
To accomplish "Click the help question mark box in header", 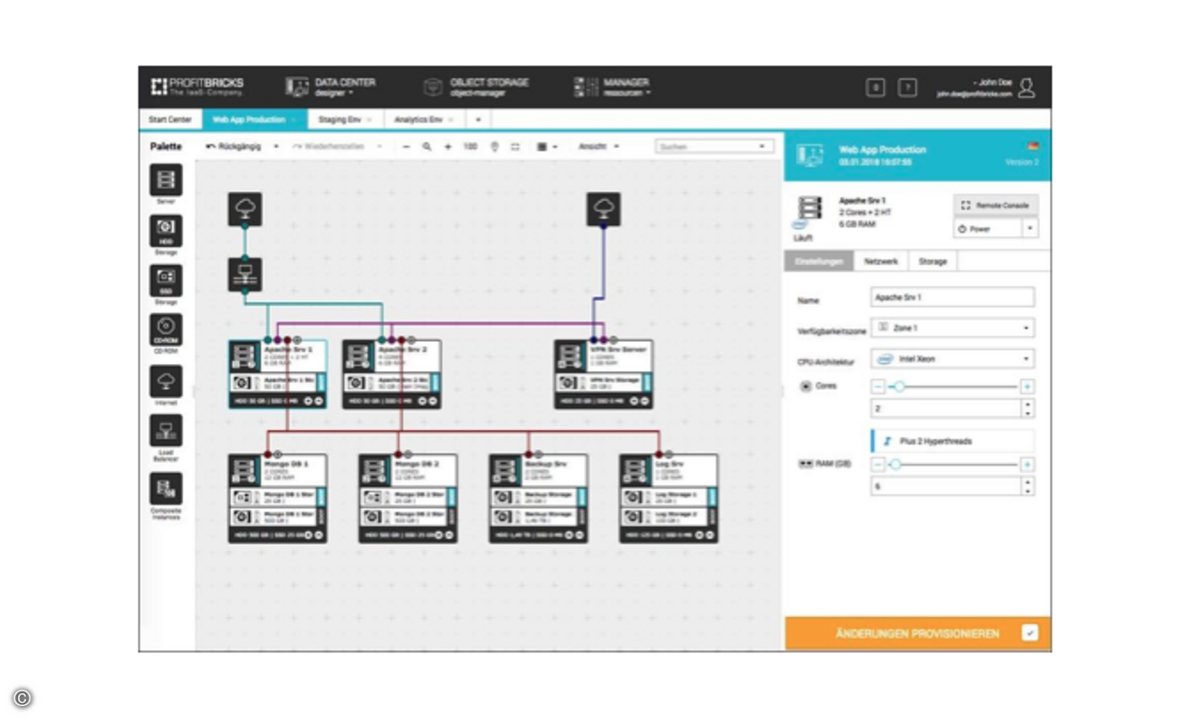I will 907,88.
